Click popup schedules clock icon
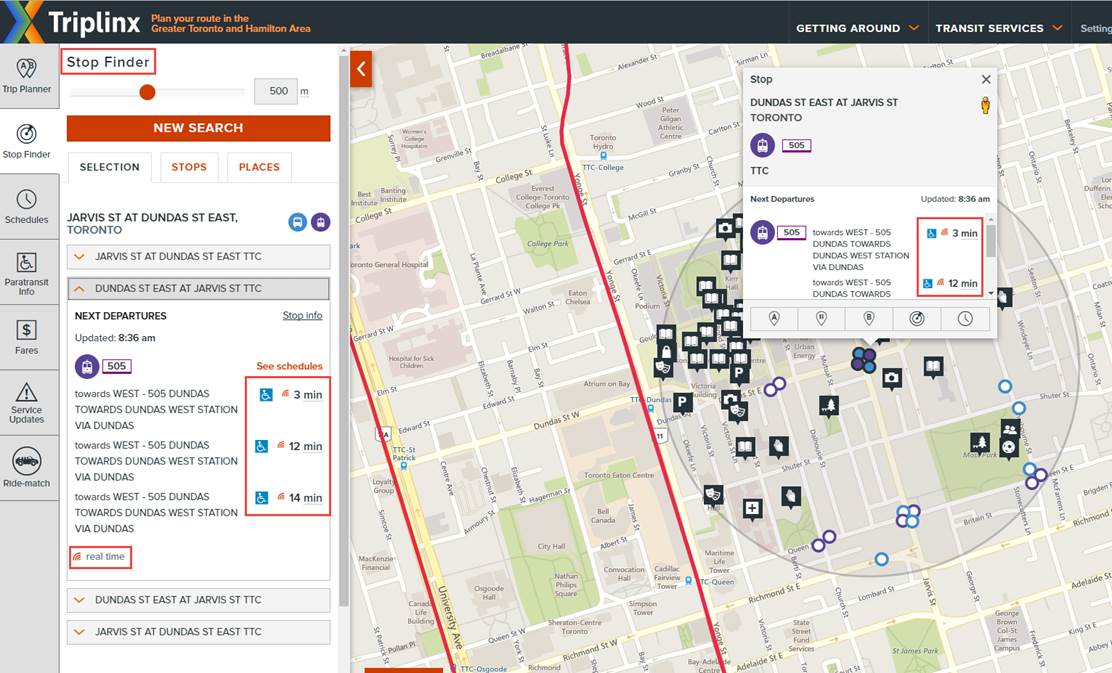 964,319
